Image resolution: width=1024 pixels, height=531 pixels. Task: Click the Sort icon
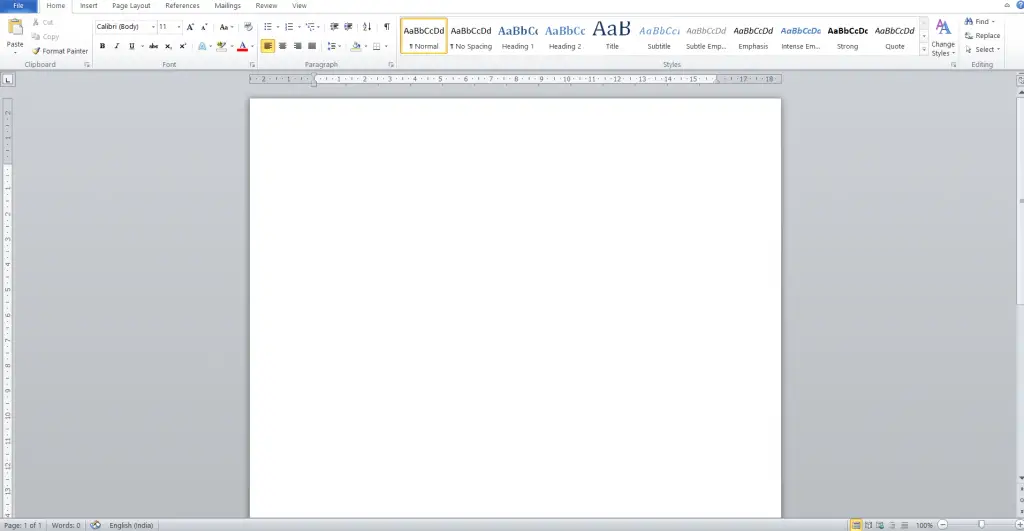point(367,27)
